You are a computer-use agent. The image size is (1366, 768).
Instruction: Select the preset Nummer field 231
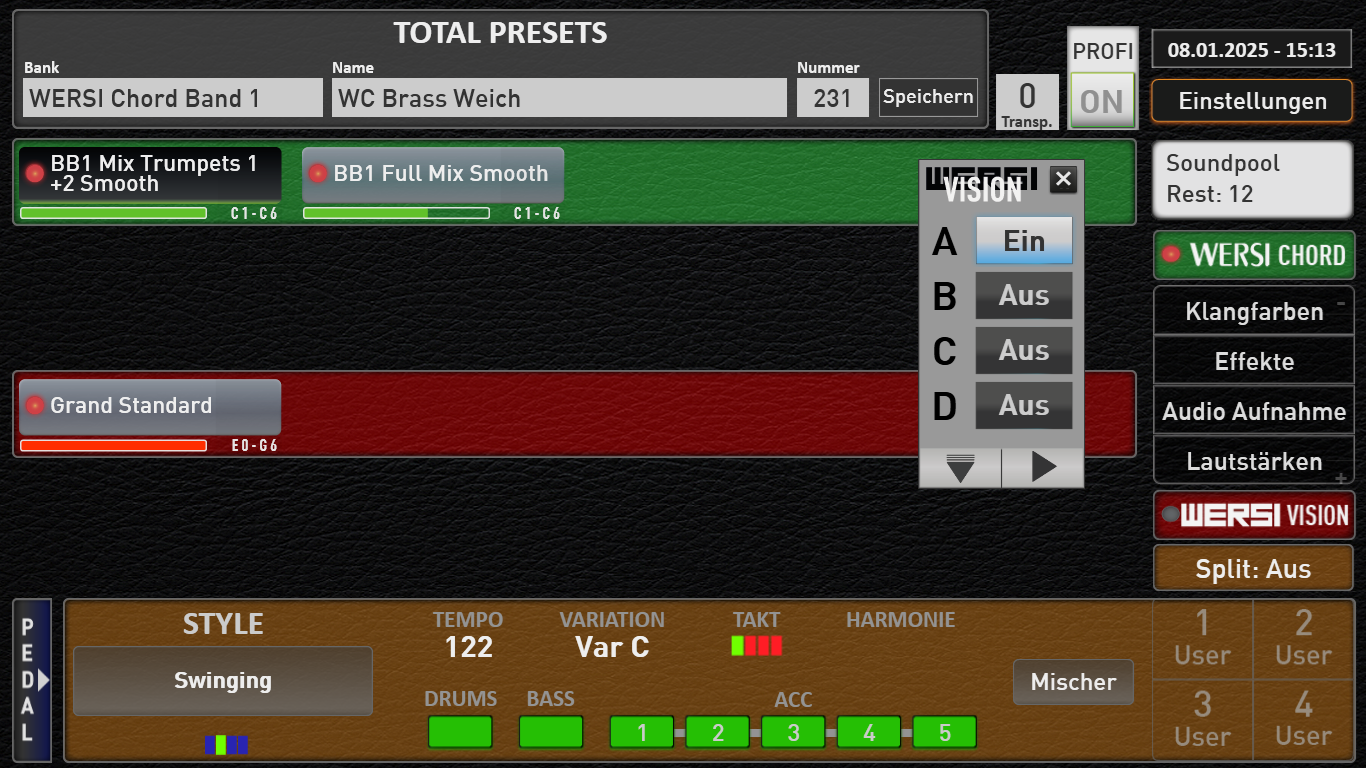point(832,98)
